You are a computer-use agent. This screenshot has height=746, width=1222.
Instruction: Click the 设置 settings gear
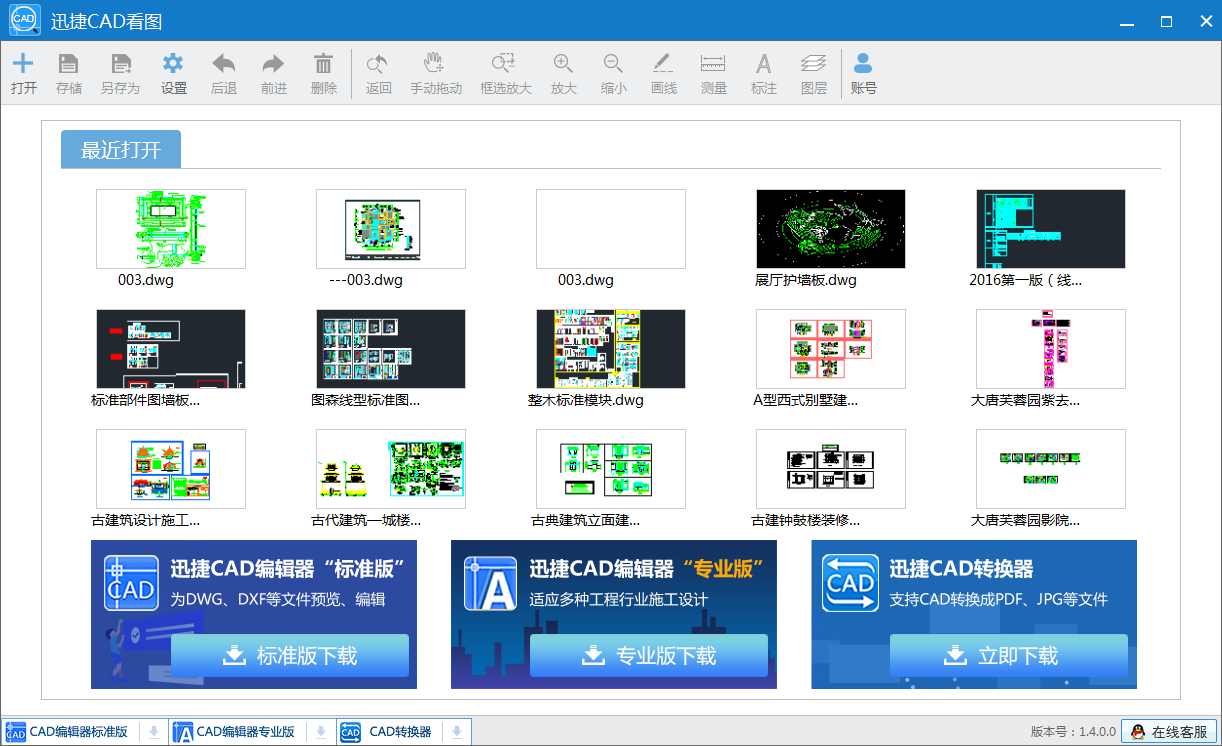click(x=173, y=73)
